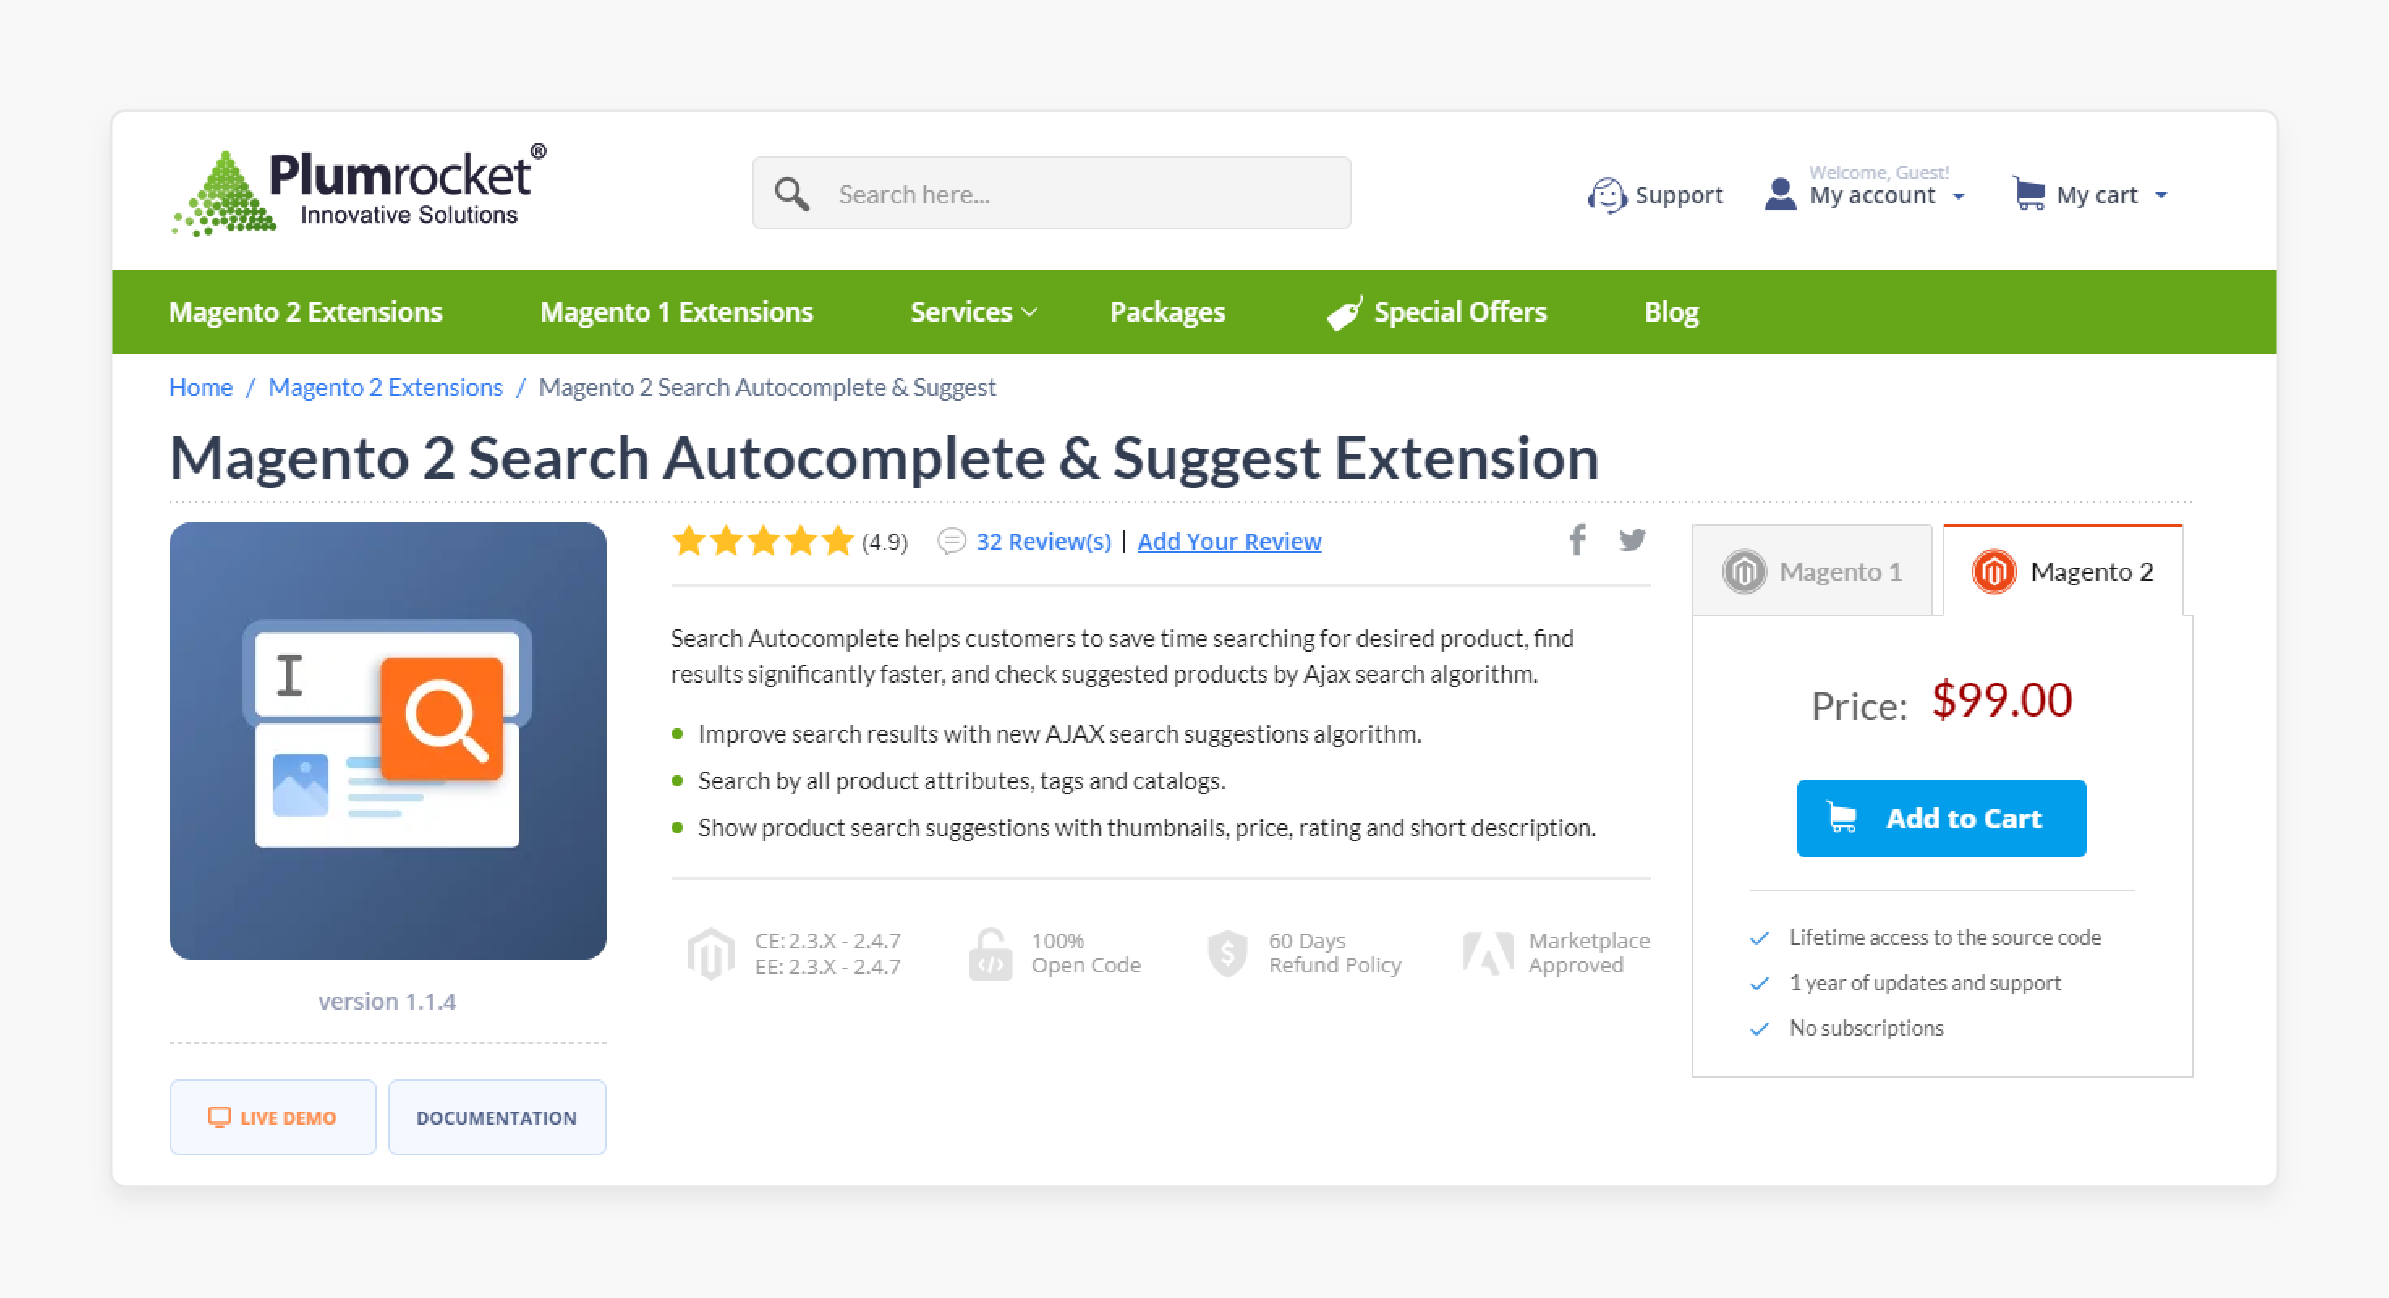Open Magento 2 Extensions menu
2389x1298 pixels.
[x=306, y=312]
